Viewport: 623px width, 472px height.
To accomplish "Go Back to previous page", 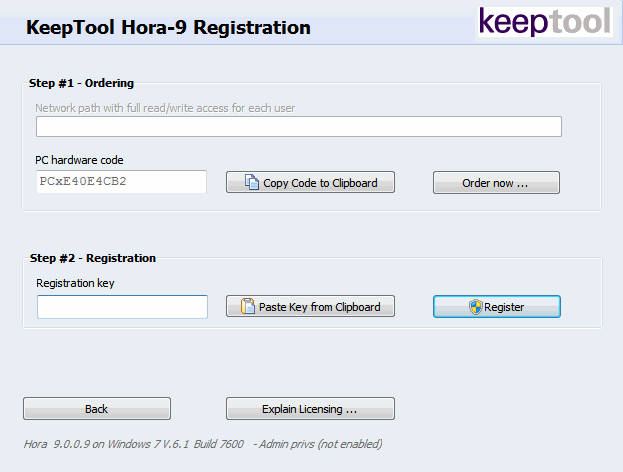I will (x=97, y=409).
